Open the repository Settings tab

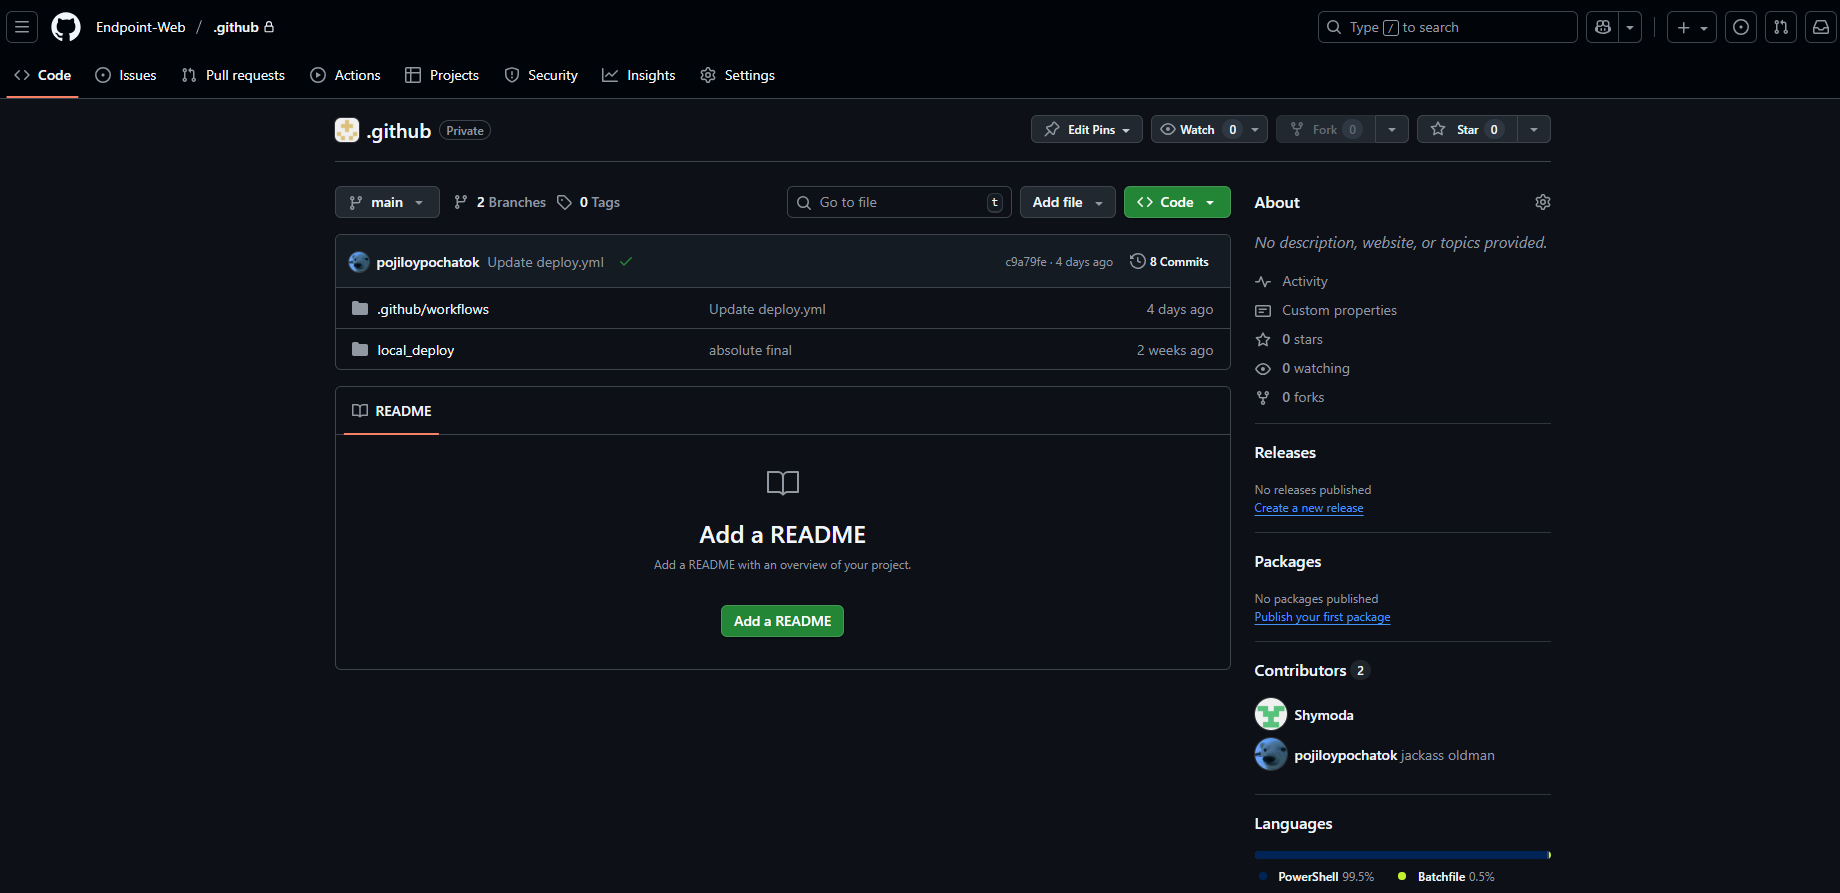click(738, 75)
